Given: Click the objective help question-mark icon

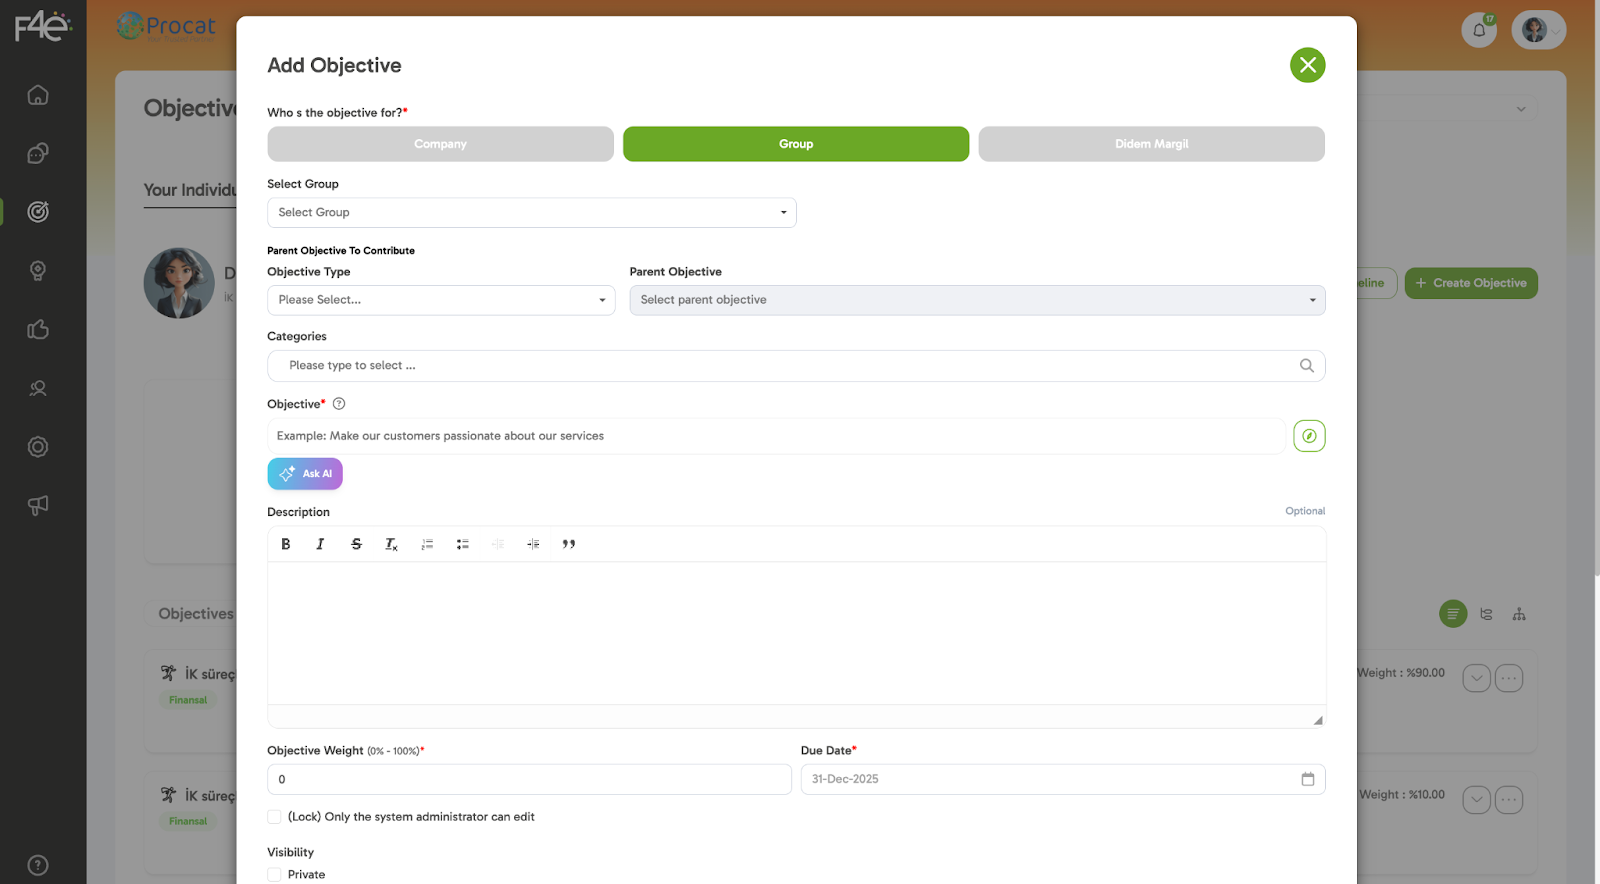Looking at the screenshot, I should pos(339,404).
